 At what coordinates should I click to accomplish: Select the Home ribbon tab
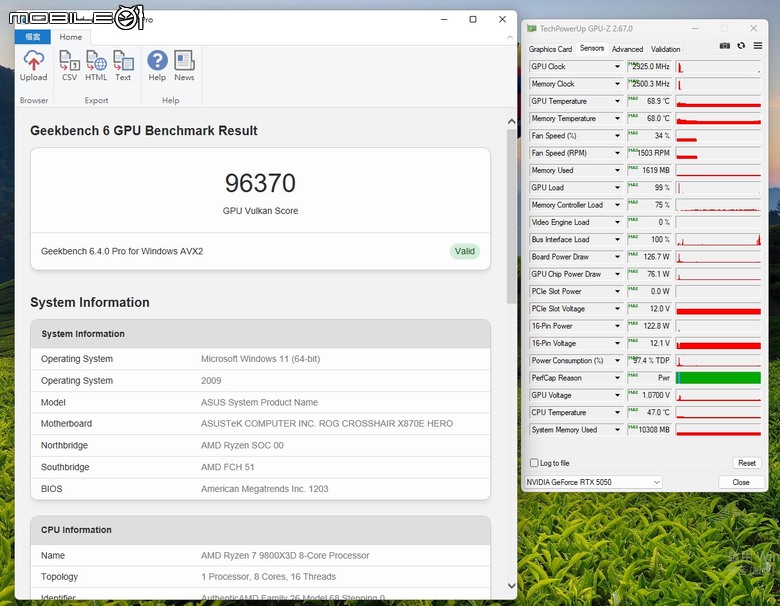pyautogui.click(x=71, y=37)
